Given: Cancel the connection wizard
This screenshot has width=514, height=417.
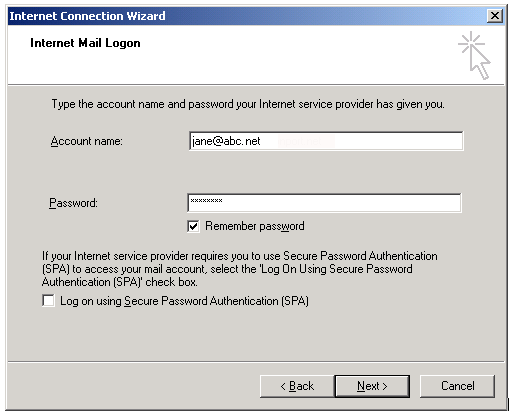Looking at the screenshot, I should 458,386.
